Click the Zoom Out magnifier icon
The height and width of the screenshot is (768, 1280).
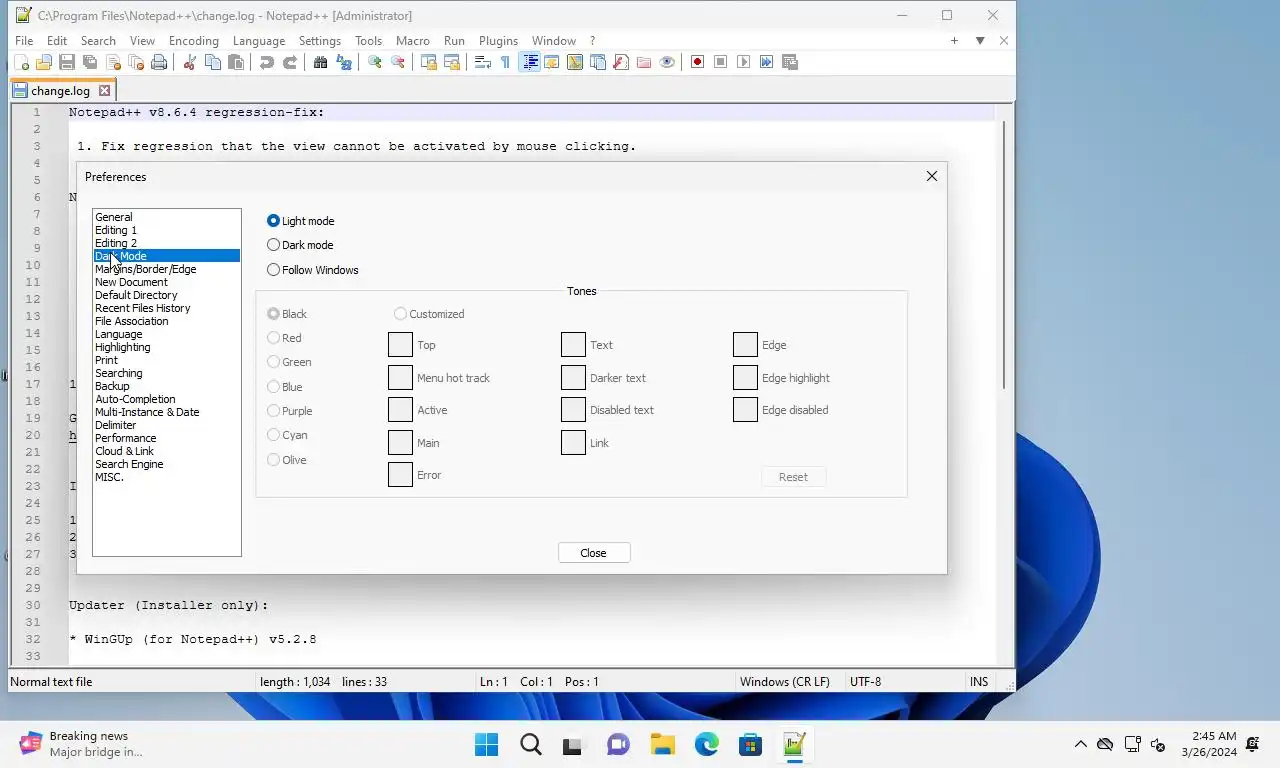click(x=398, y=62)
